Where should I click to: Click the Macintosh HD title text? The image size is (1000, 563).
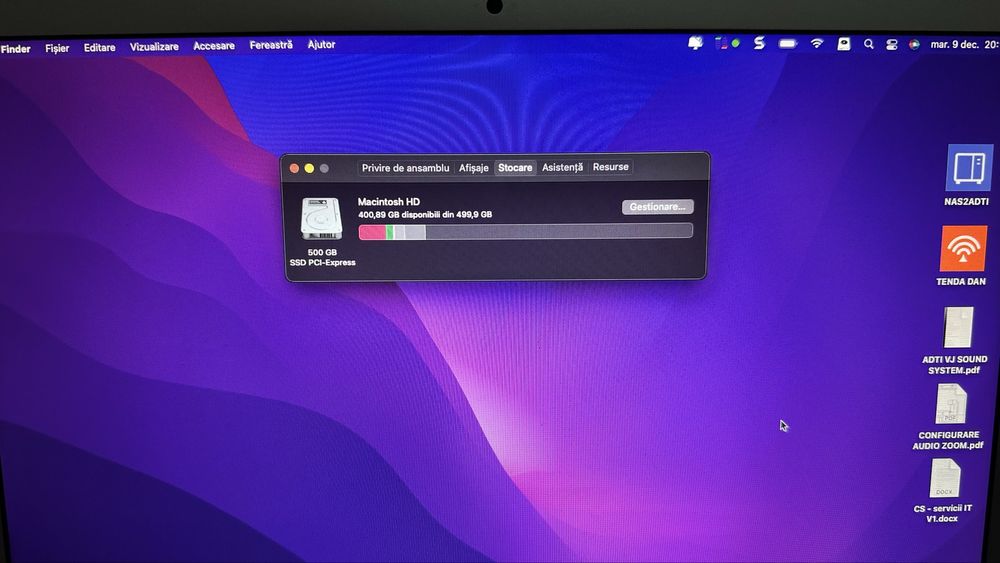389,201
